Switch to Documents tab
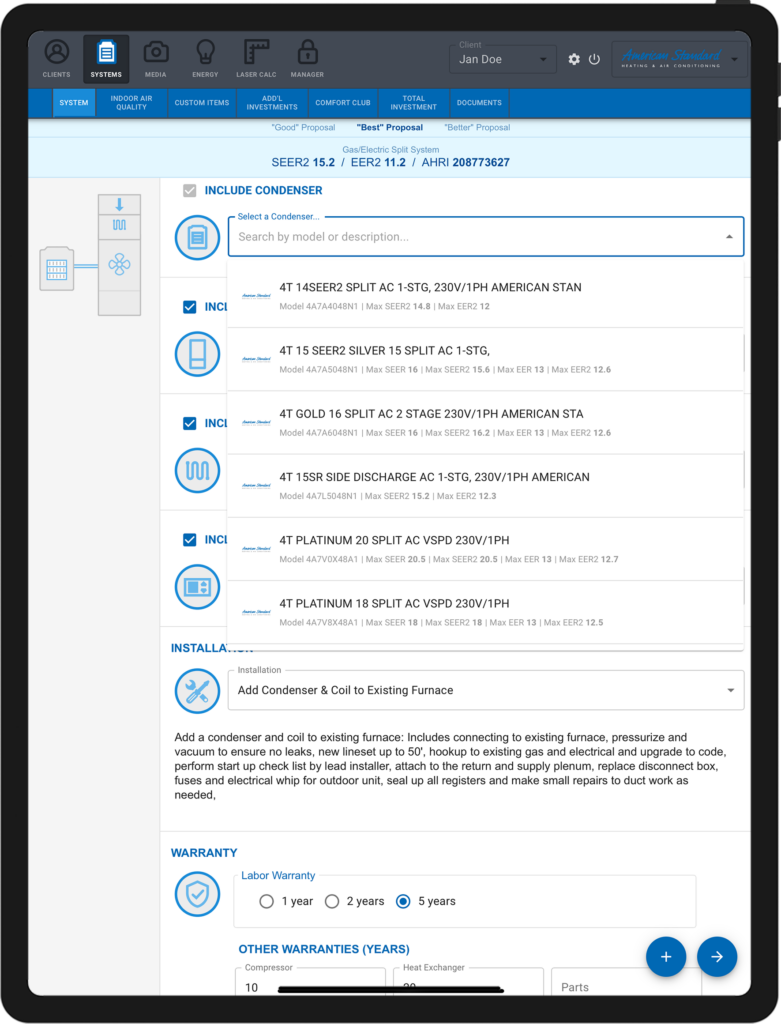The width and height of the screenshot is (781, 1024). point(479,103)
